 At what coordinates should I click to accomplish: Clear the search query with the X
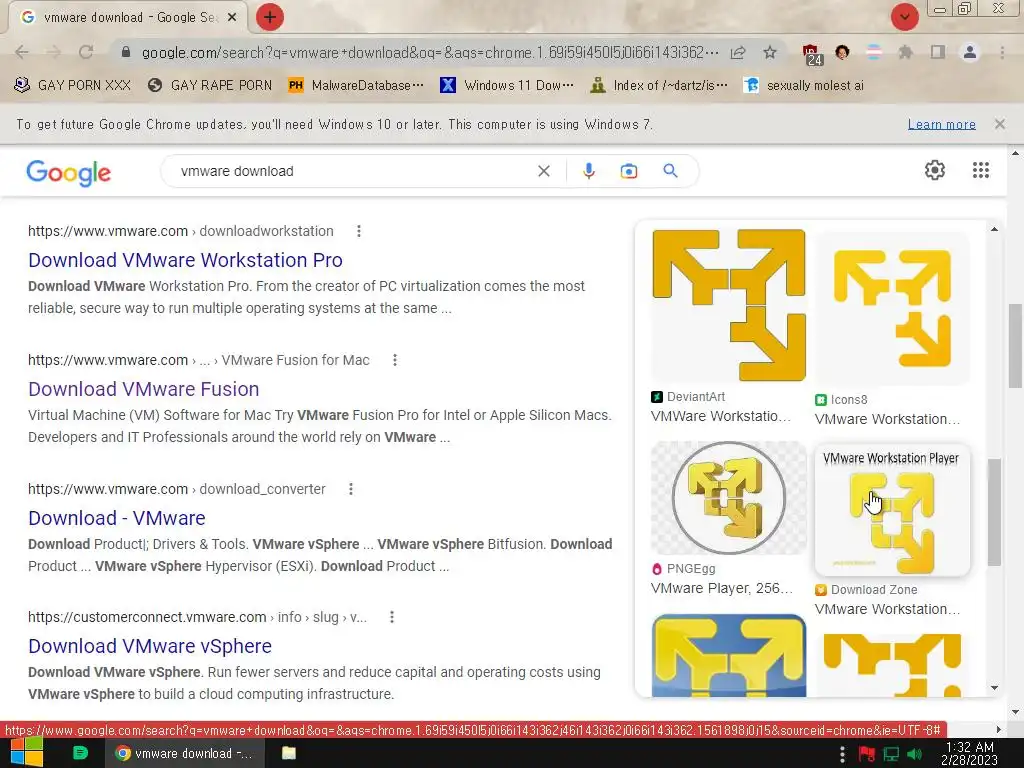tap(543, 171)
